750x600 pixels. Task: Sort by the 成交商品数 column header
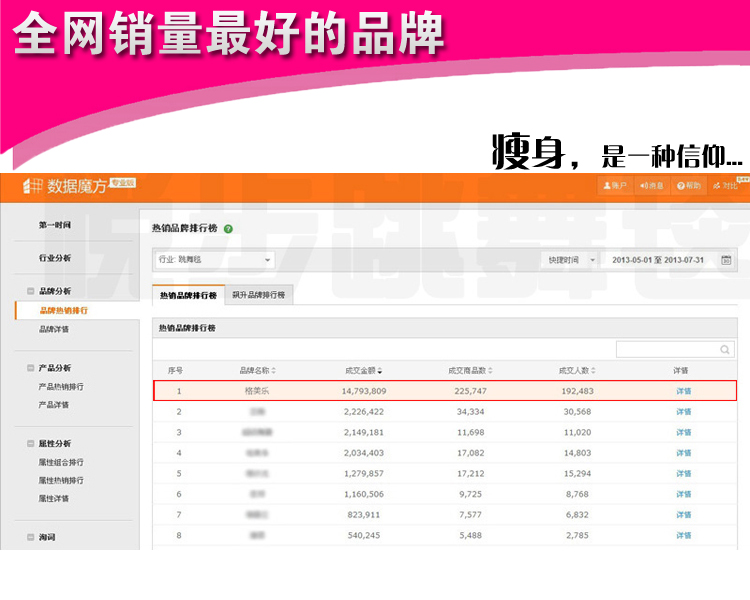(470, 370)
